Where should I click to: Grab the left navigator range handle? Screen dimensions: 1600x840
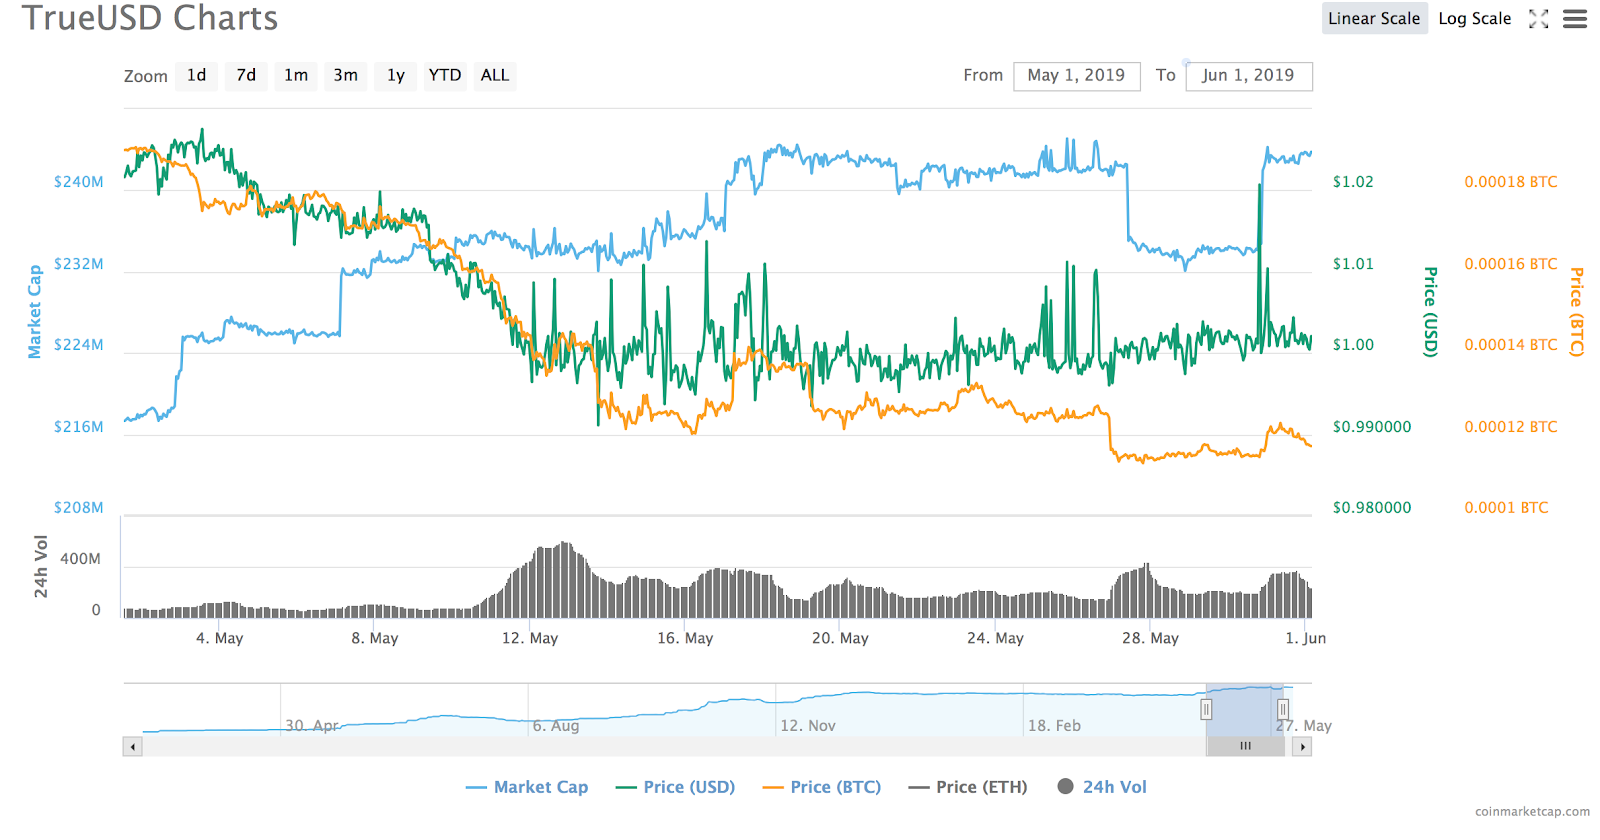1206,709
